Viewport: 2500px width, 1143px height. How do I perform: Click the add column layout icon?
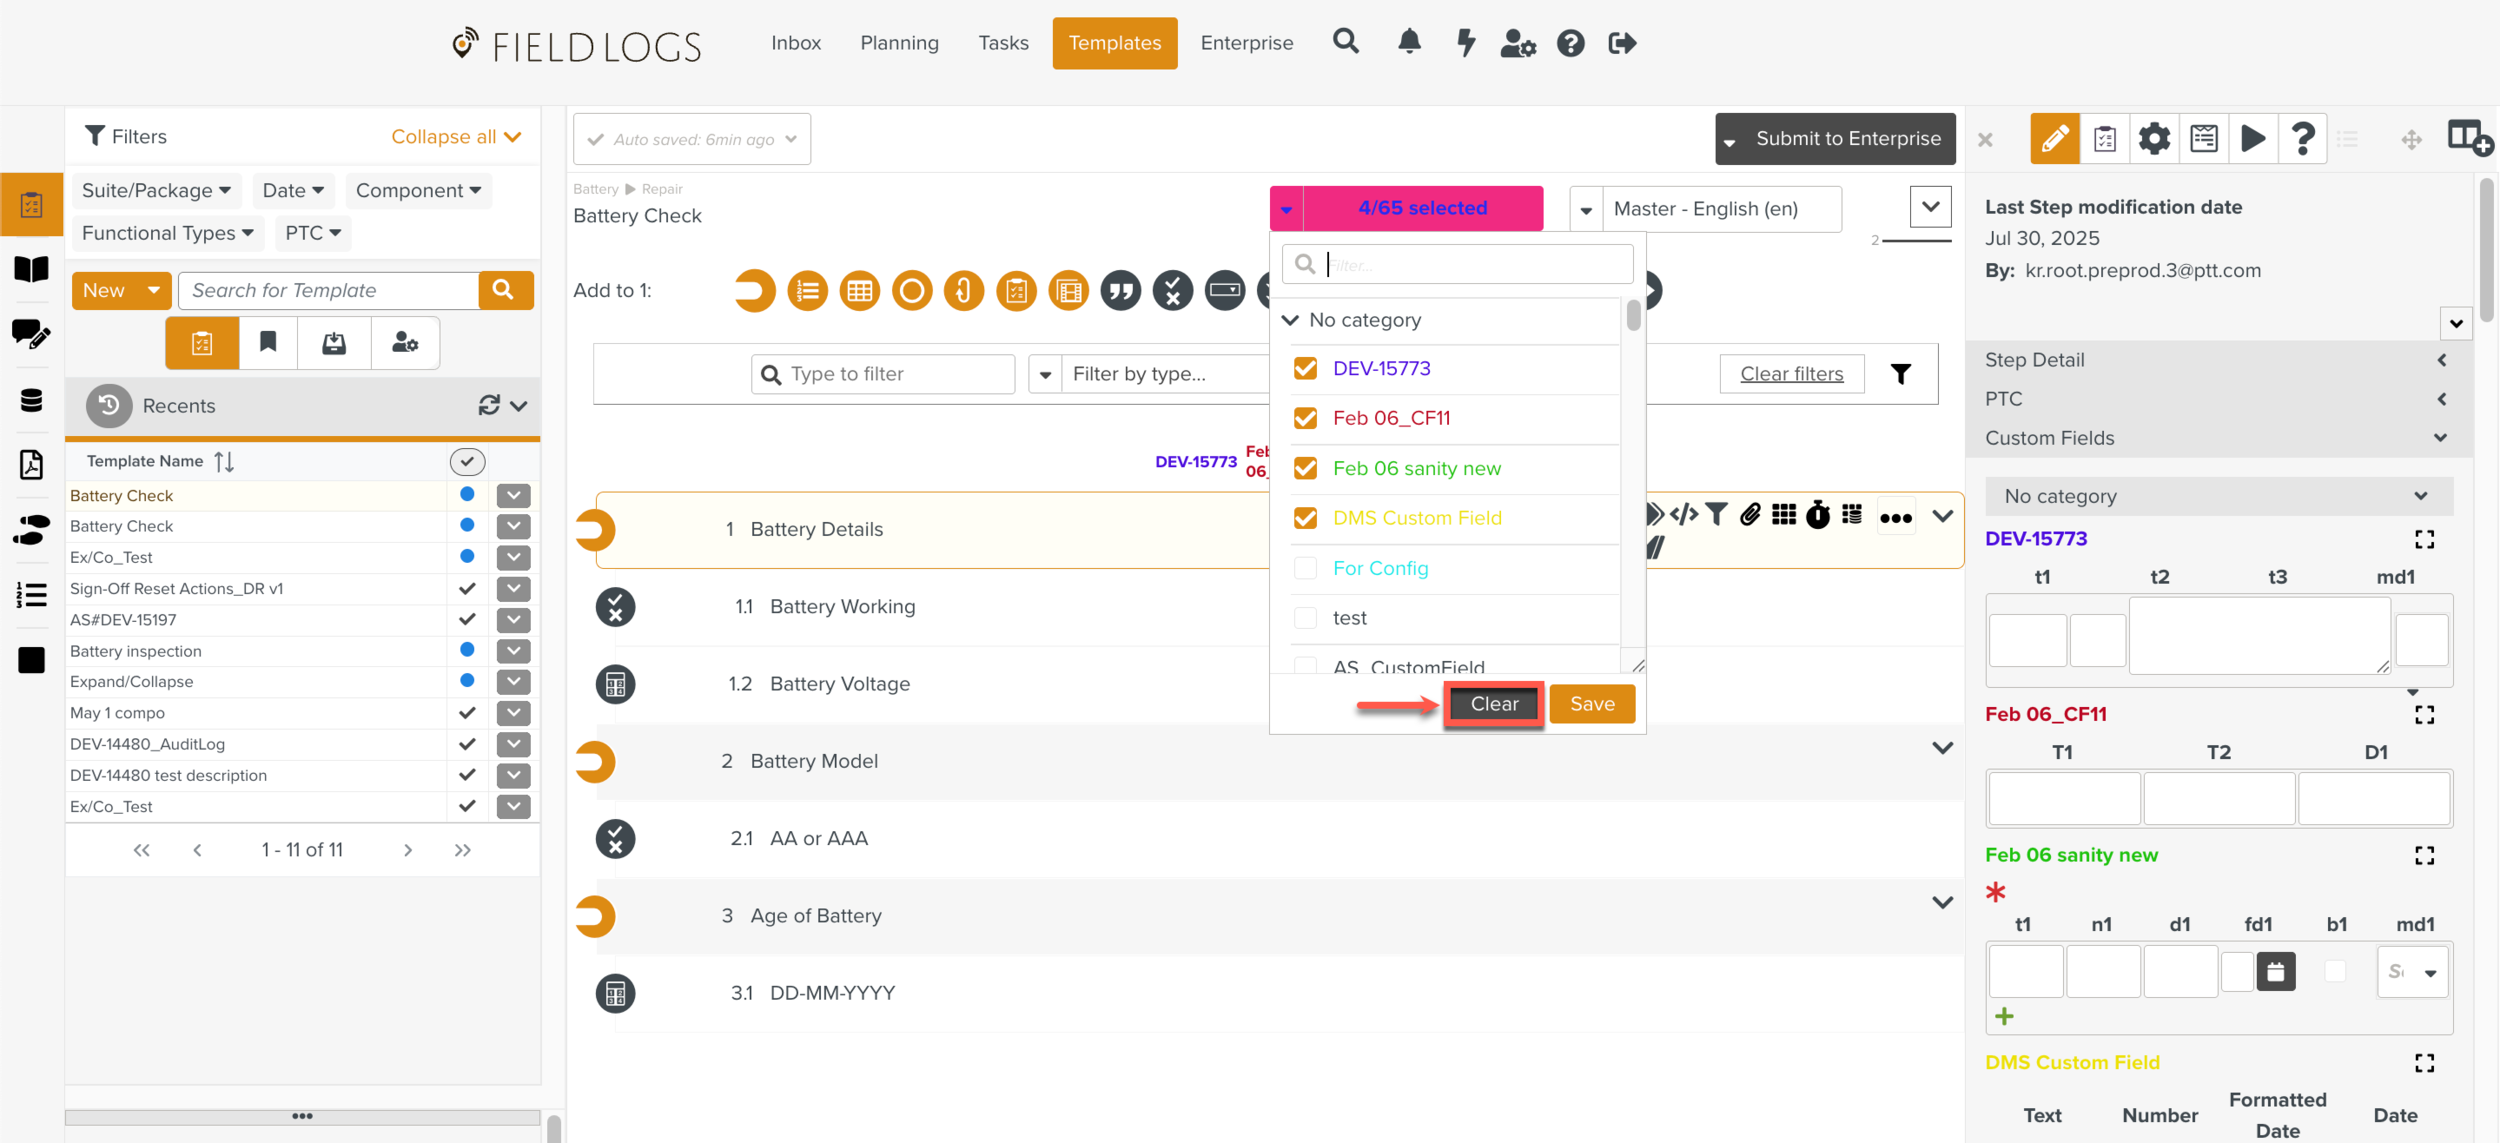click(x=2468, y=138)
